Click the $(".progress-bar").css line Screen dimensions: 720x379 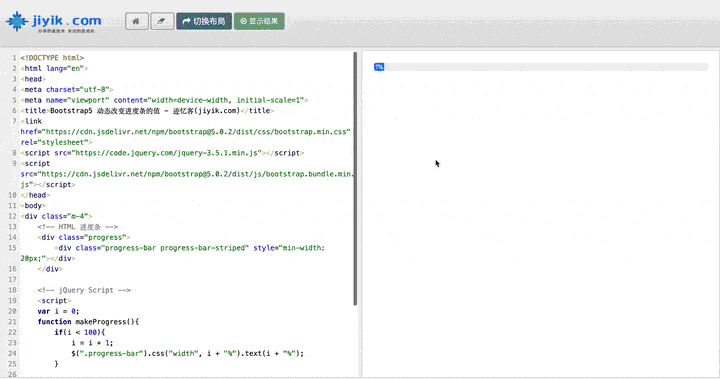187,354
